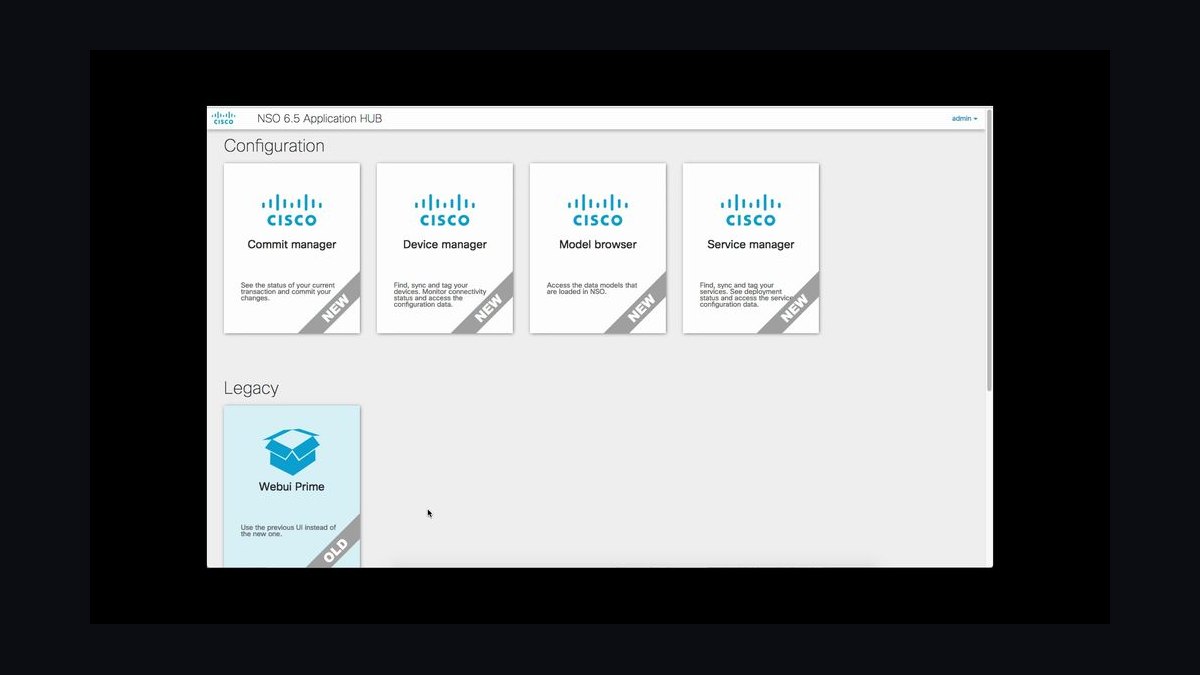Click the vertical scrollbar thumb

989,250
